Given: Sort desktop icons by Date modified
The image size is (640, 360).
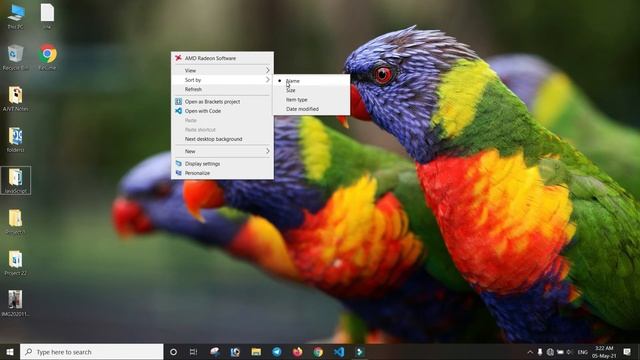Looking at the screenshot, I should click(x=312, y=109).
